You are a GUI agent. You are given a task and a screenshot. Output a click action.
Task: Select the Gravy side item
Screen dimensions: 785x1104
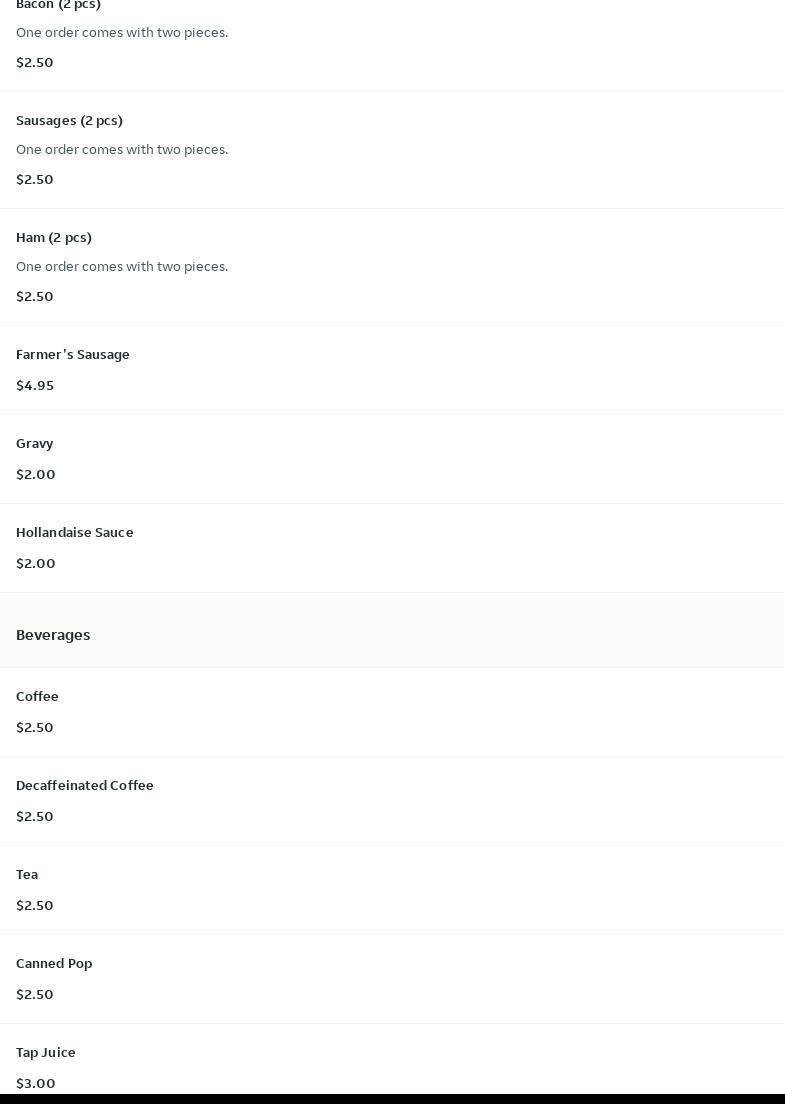35,444
